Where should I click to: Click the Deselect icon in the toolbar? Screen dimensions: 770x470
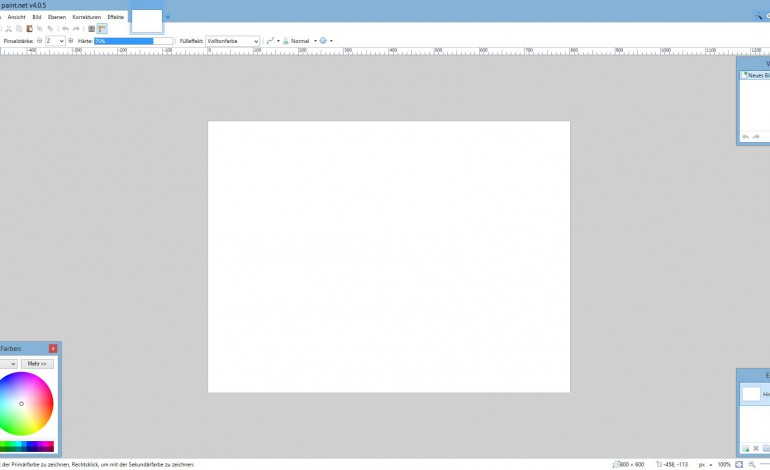pyautogui.click(x=50, y=29)
